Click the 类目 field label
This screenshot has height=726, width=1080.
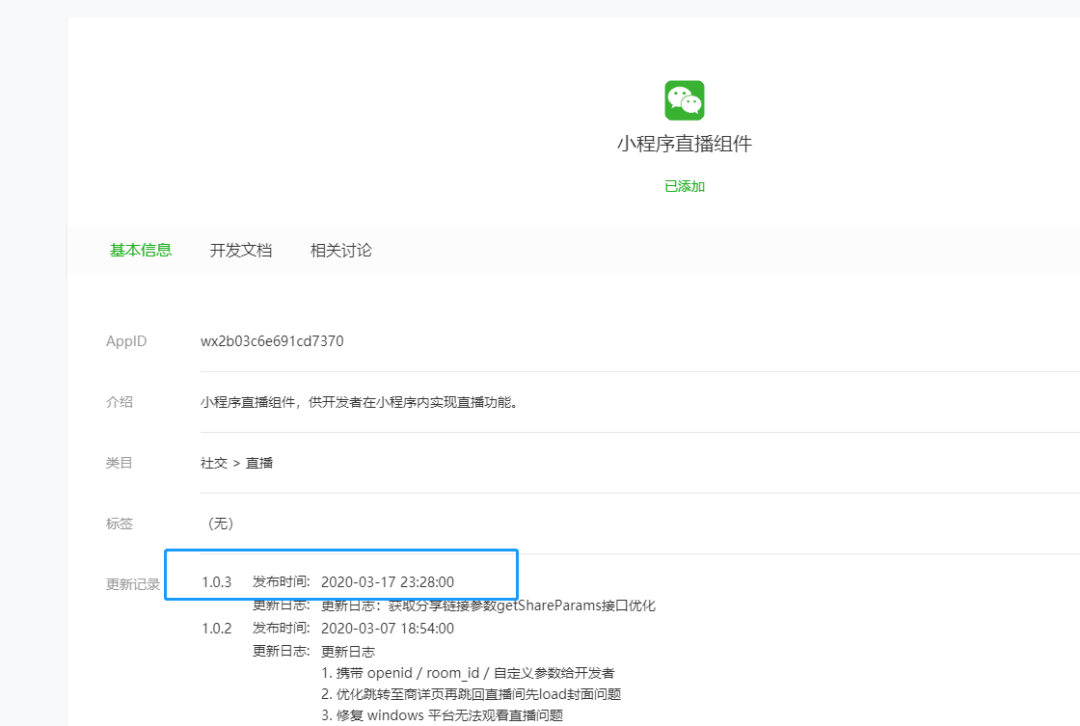(118, 462)
